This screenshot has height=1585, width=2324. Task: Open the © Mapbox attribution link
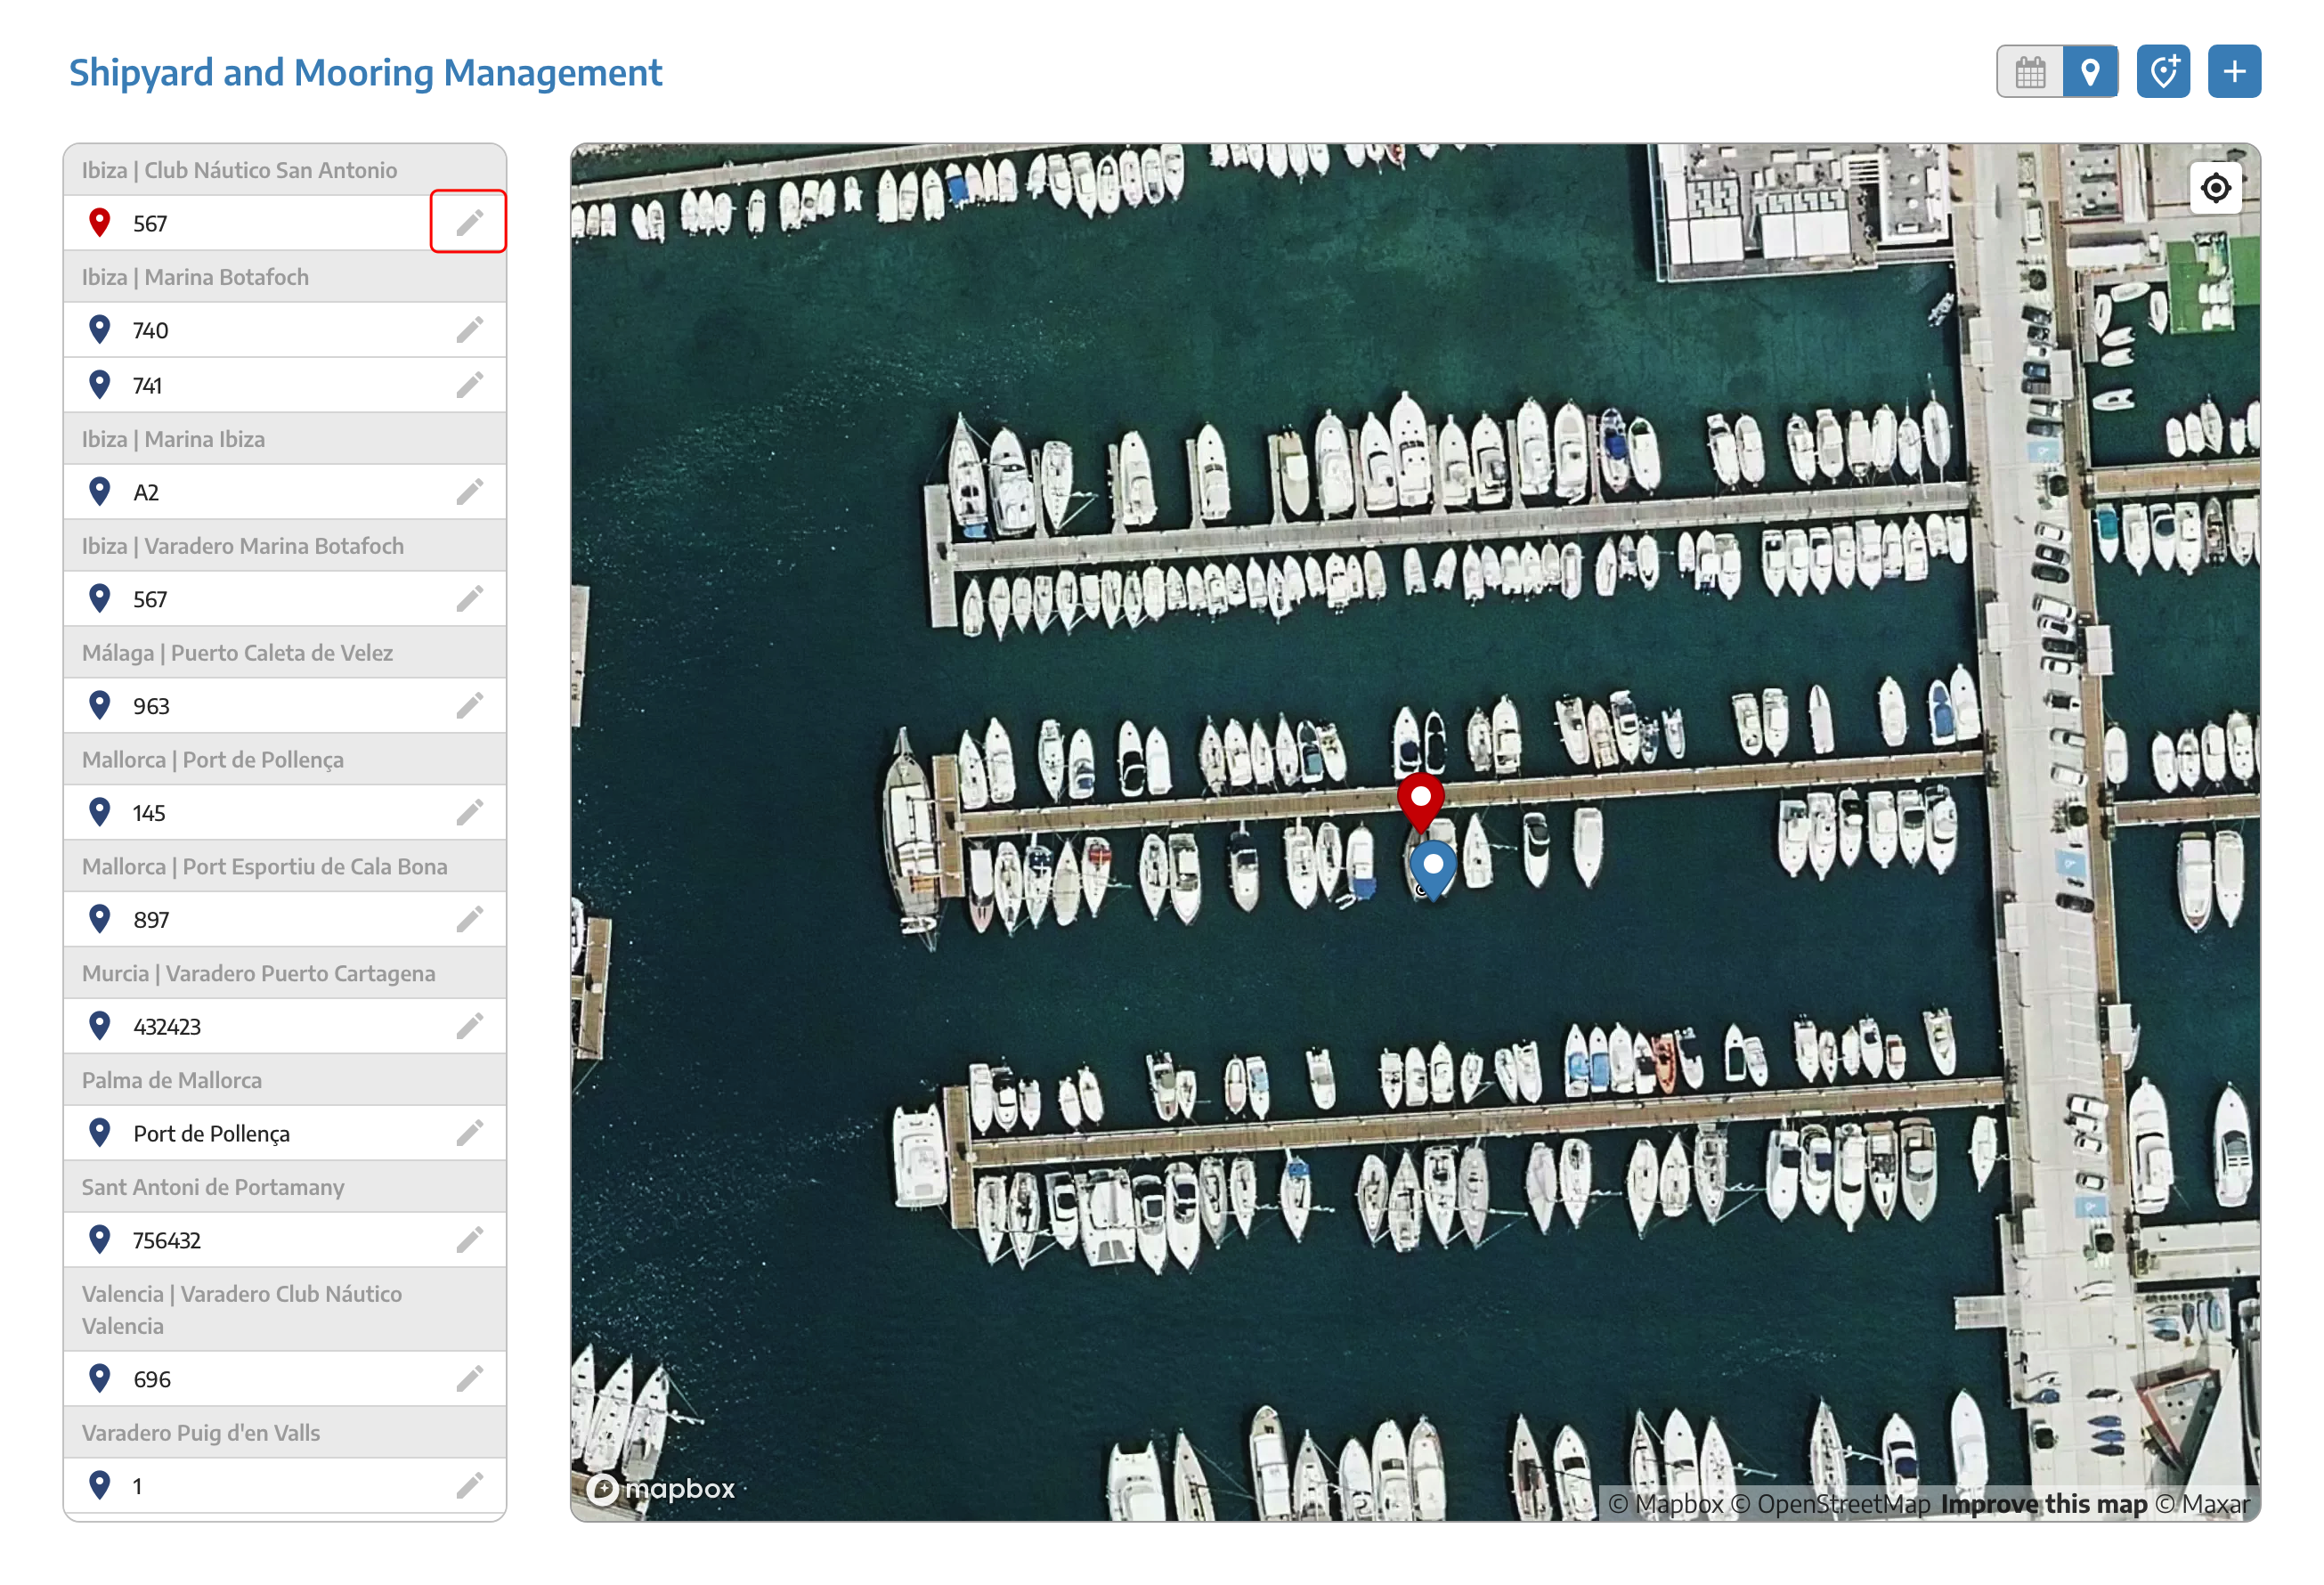(1666, 1505)
